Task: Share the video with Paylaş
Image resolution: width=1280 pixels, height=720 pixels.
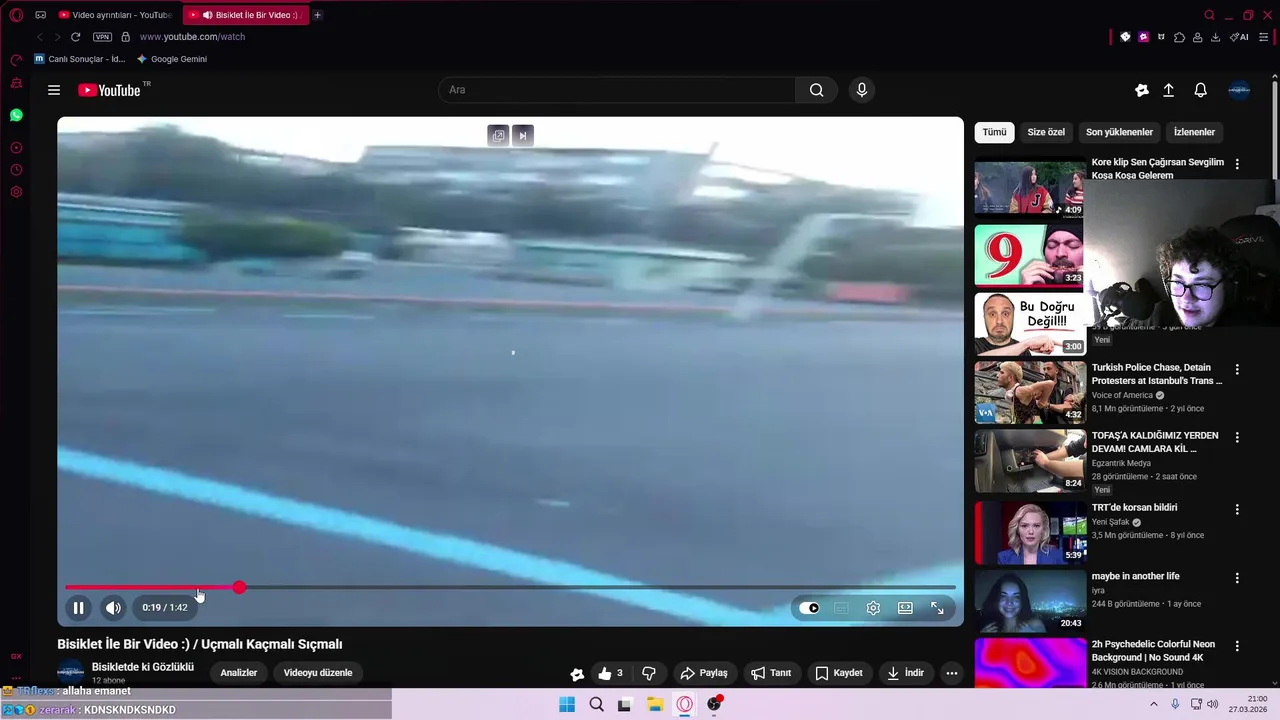Action: [703, 673]
